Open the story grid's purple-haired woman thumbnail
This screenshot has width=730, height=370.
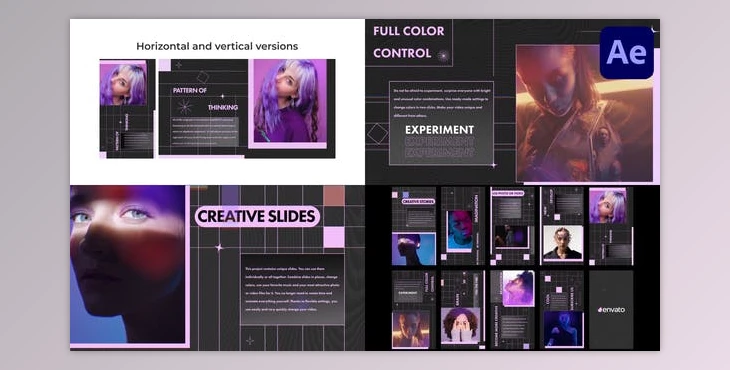(x=611, y=226)
